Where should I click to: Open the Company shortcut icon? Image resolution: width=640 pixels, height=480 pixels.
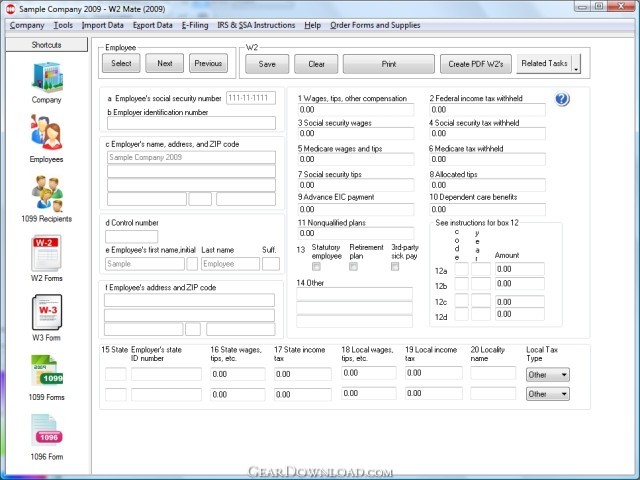tap(47, 78)
